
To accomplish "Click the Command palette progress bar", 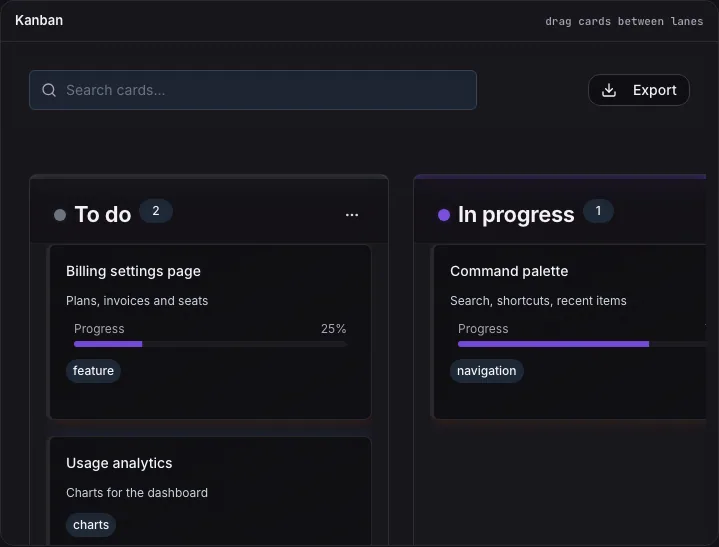I will 582,344.
